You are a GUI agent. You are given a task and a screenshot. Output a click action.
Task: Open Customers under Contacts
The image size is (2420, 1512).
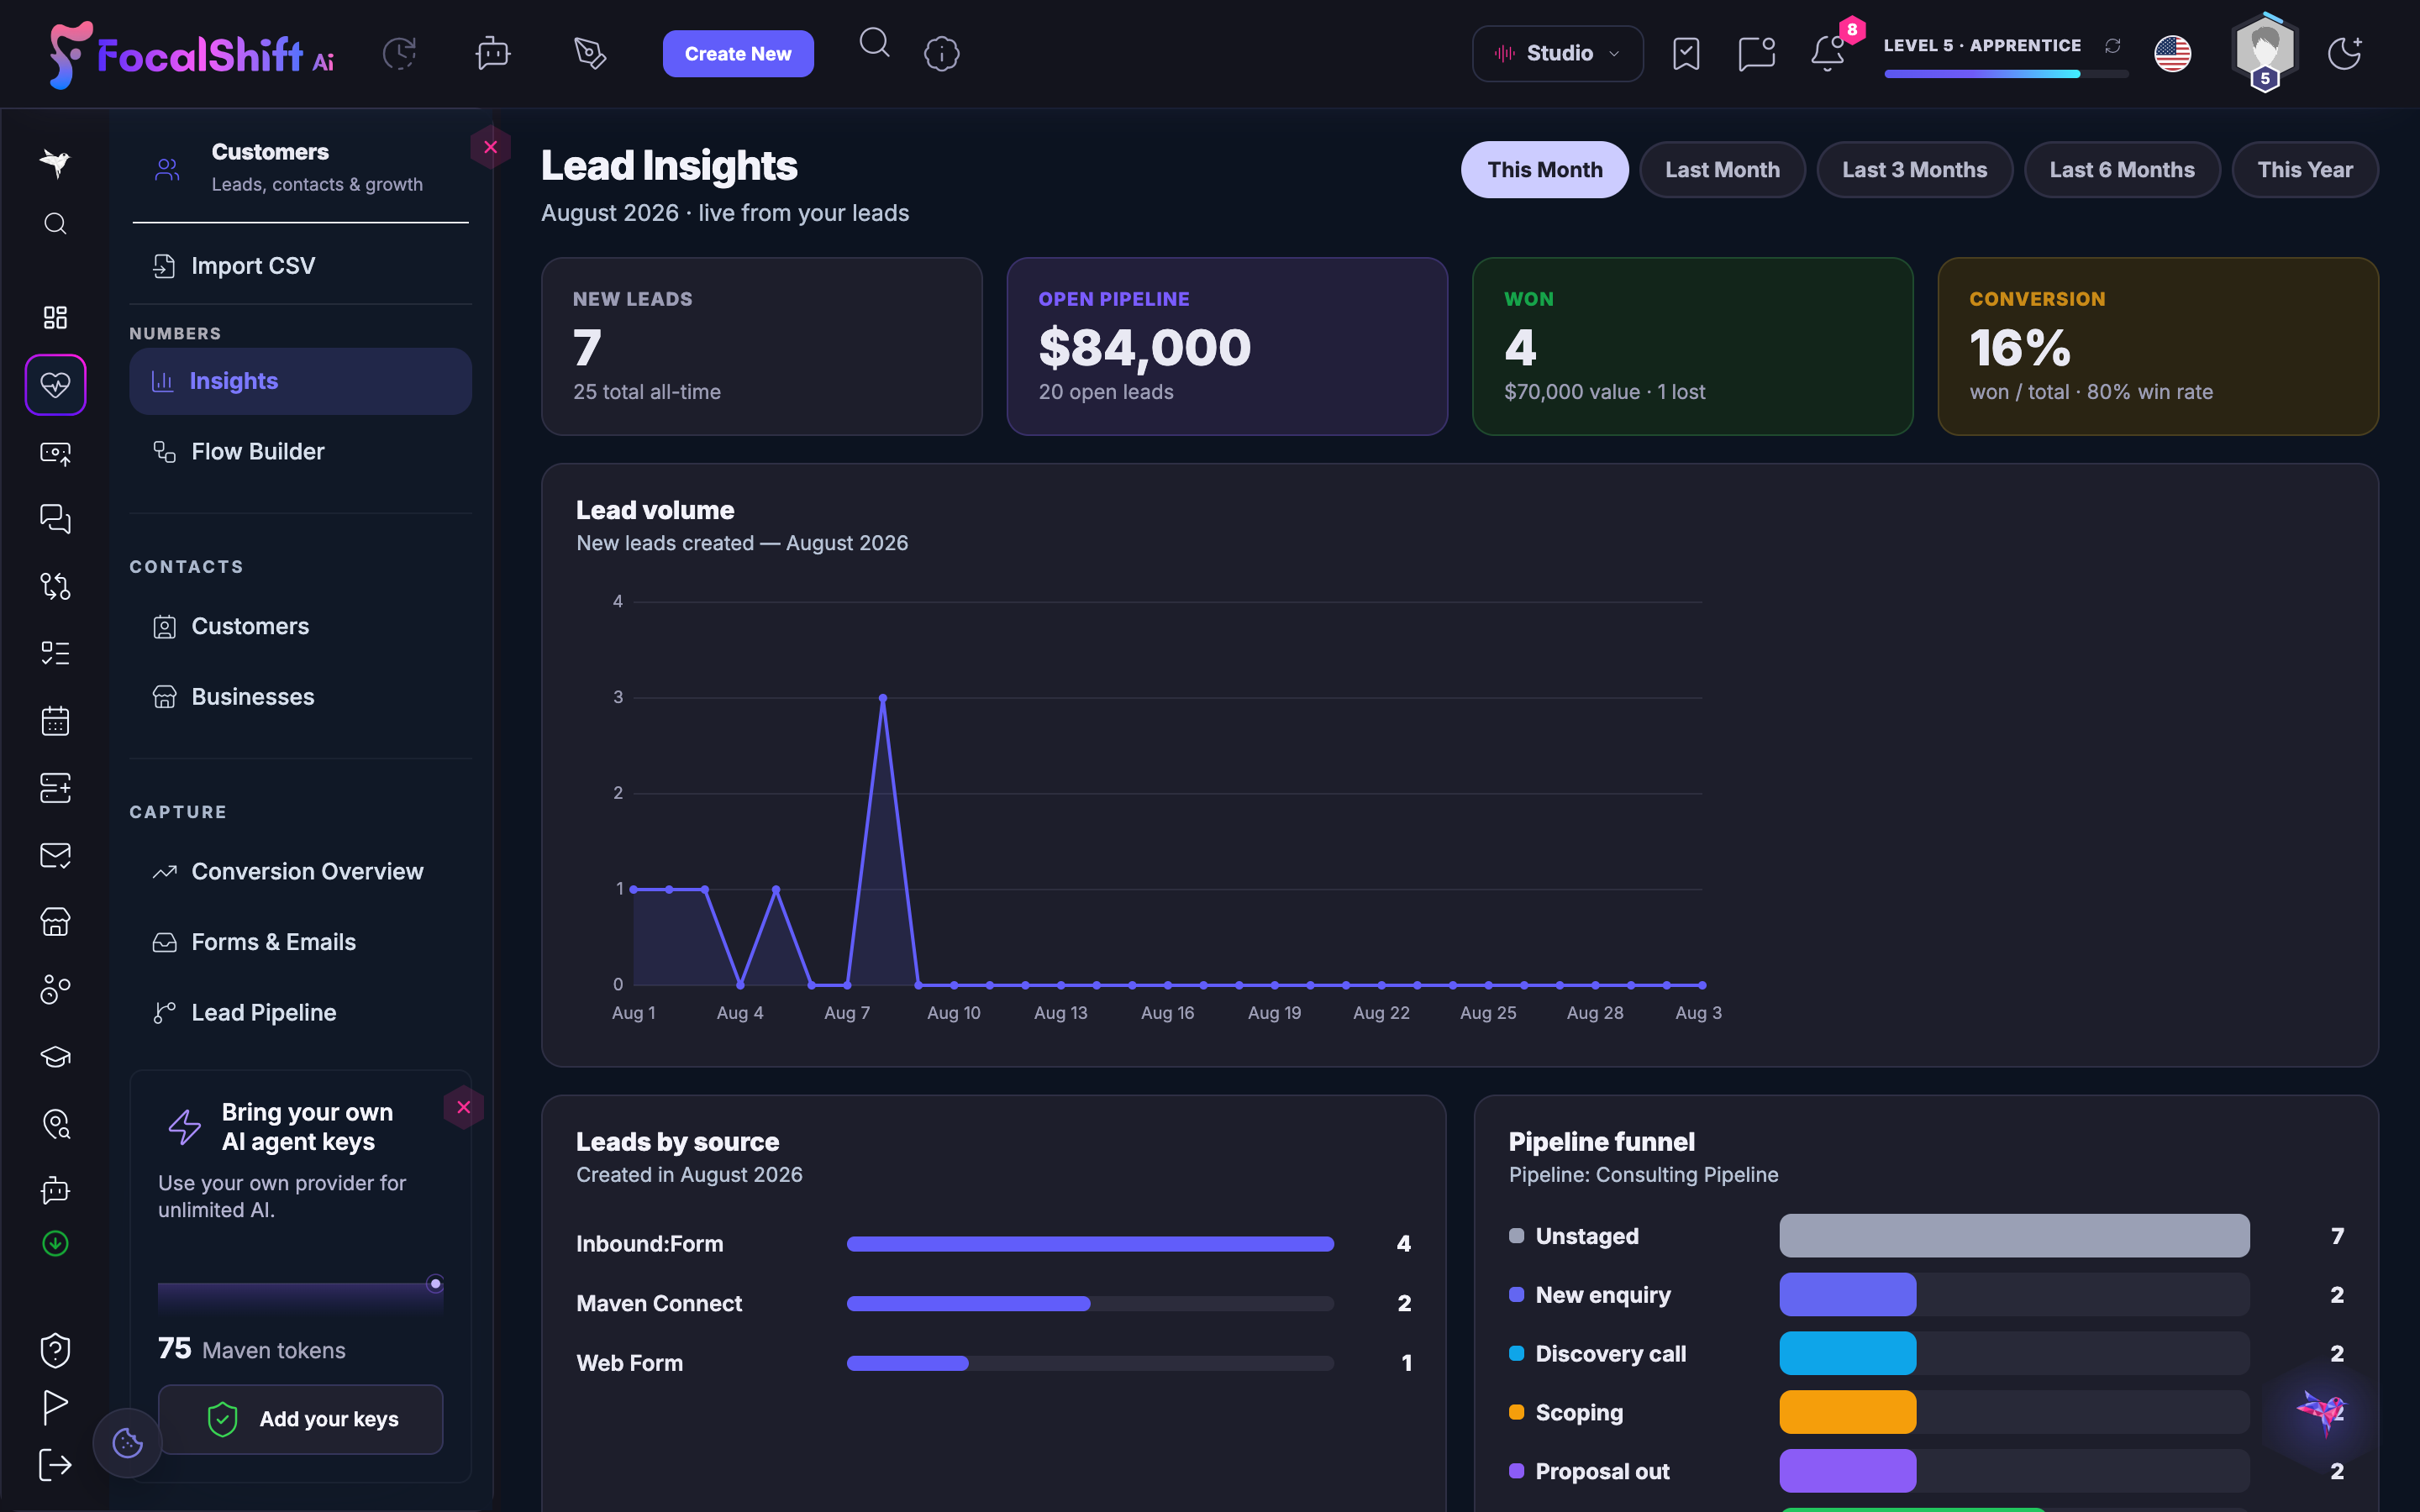point(300,626)
